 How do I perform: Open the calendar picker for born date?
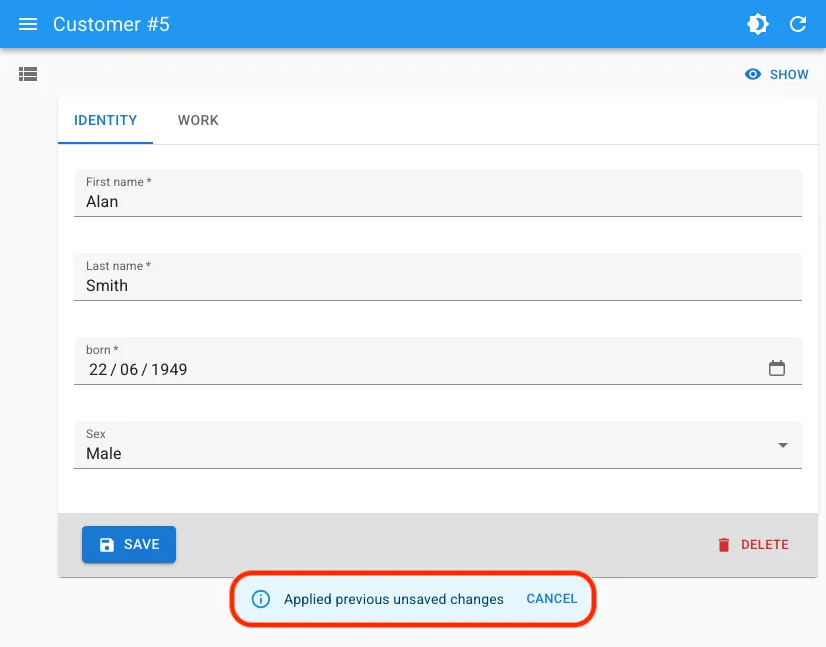[x=777, y=368]
